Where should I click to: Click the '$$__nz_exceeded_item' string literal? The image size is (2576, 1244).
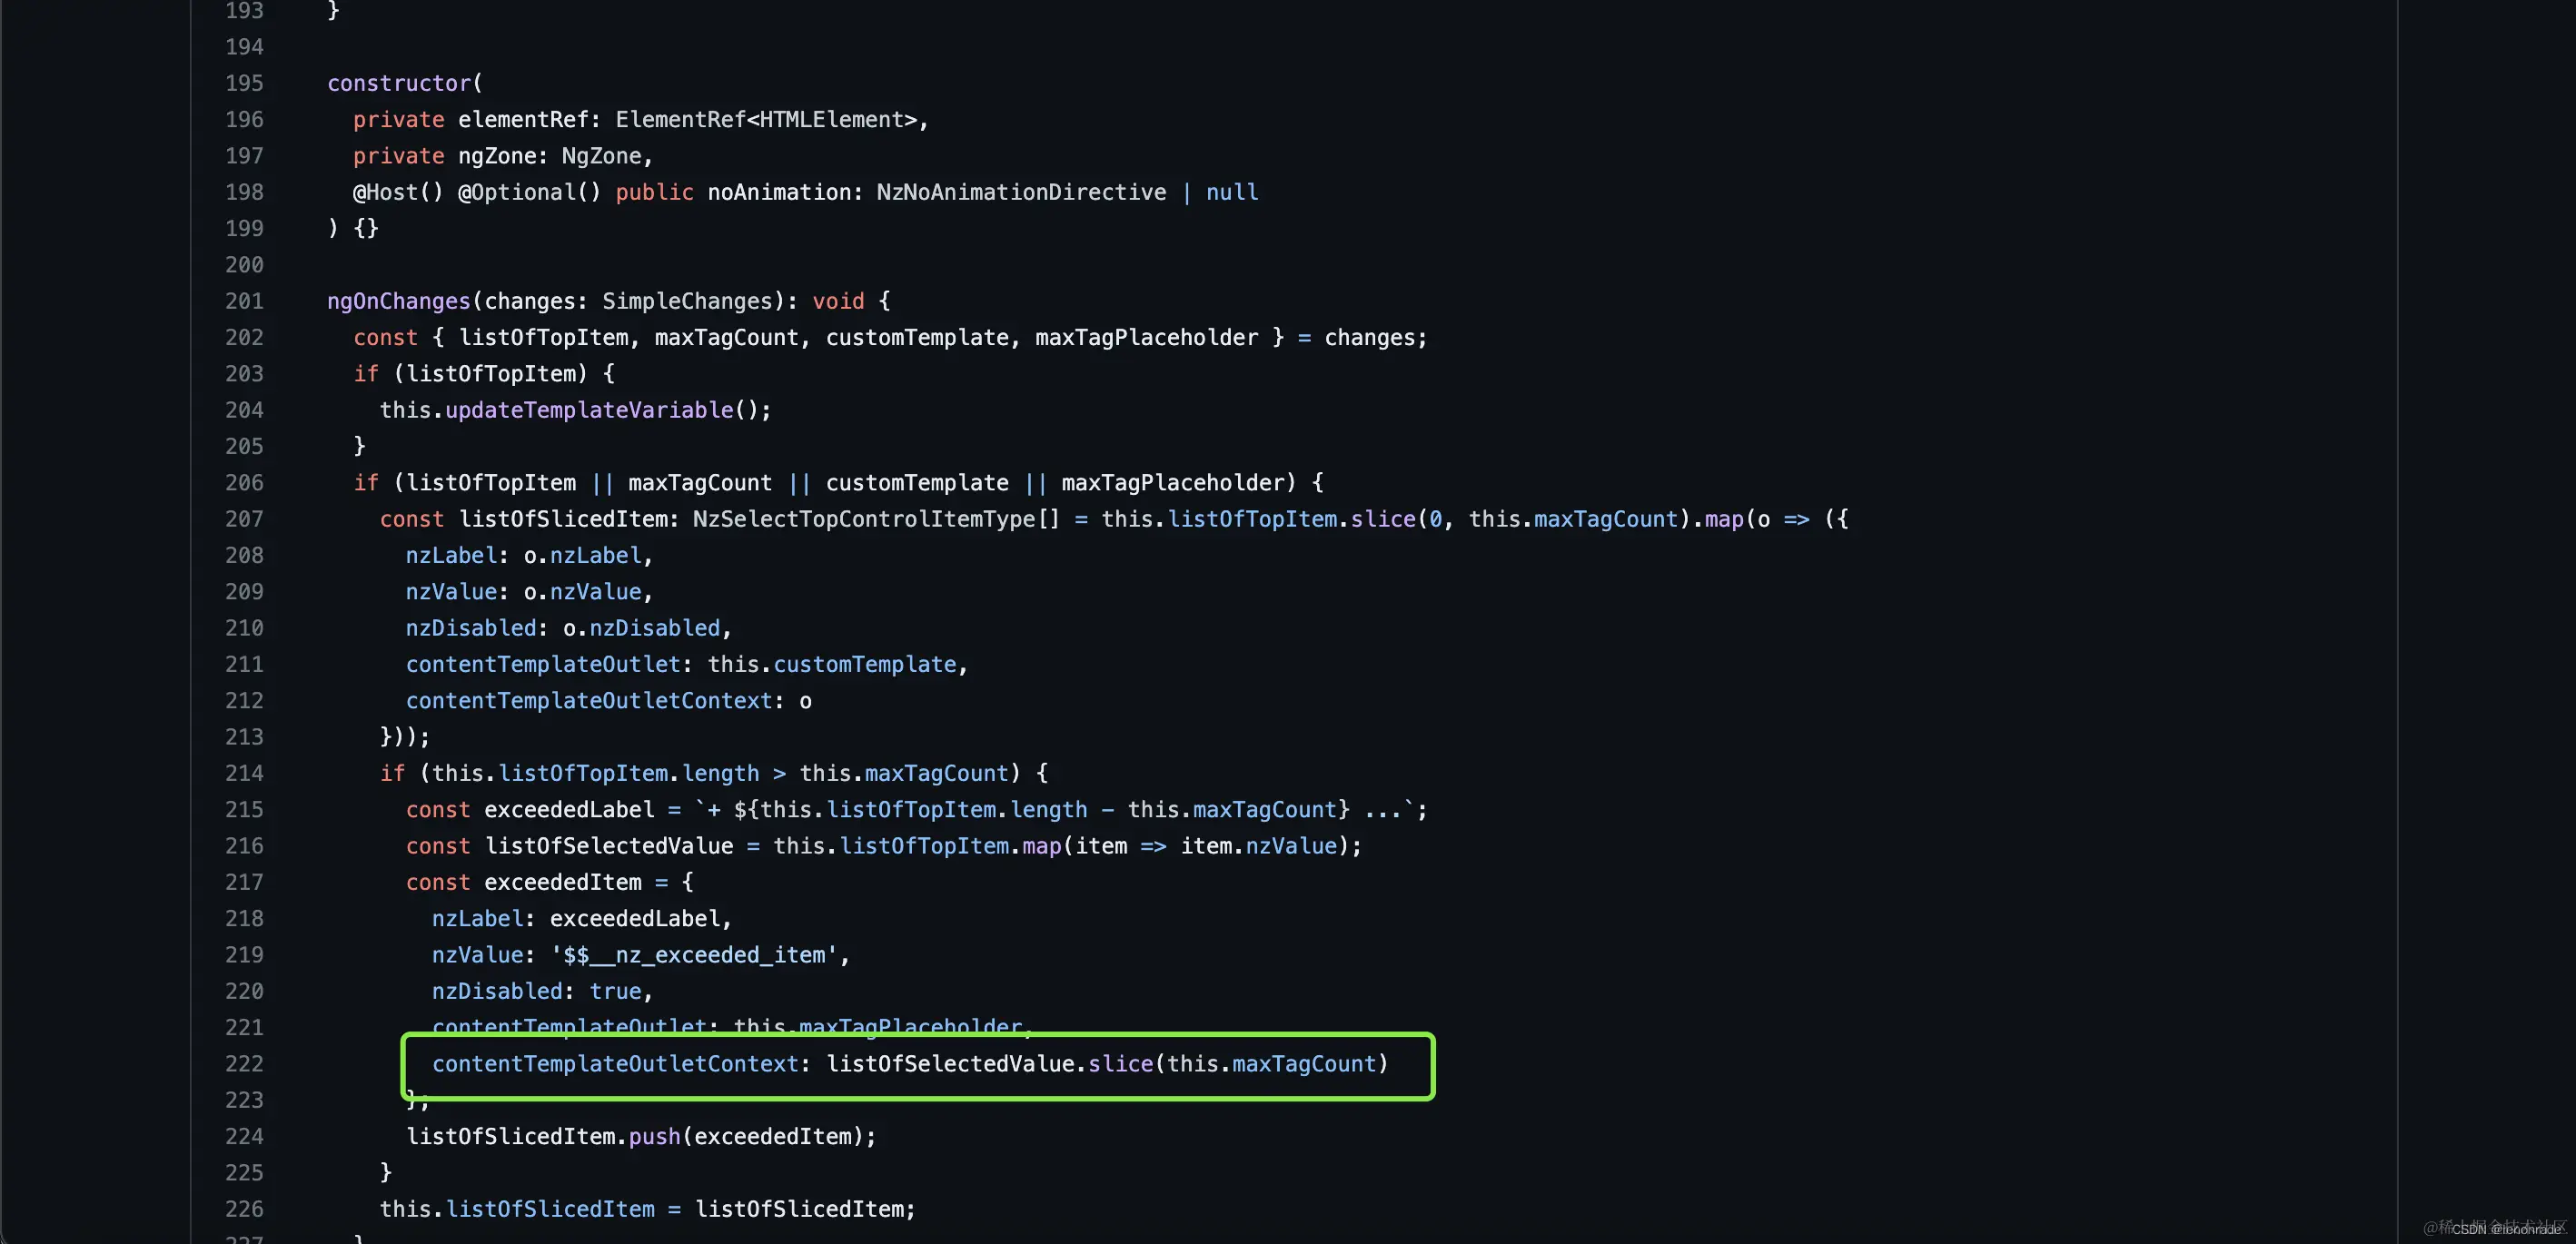(694, 955)
